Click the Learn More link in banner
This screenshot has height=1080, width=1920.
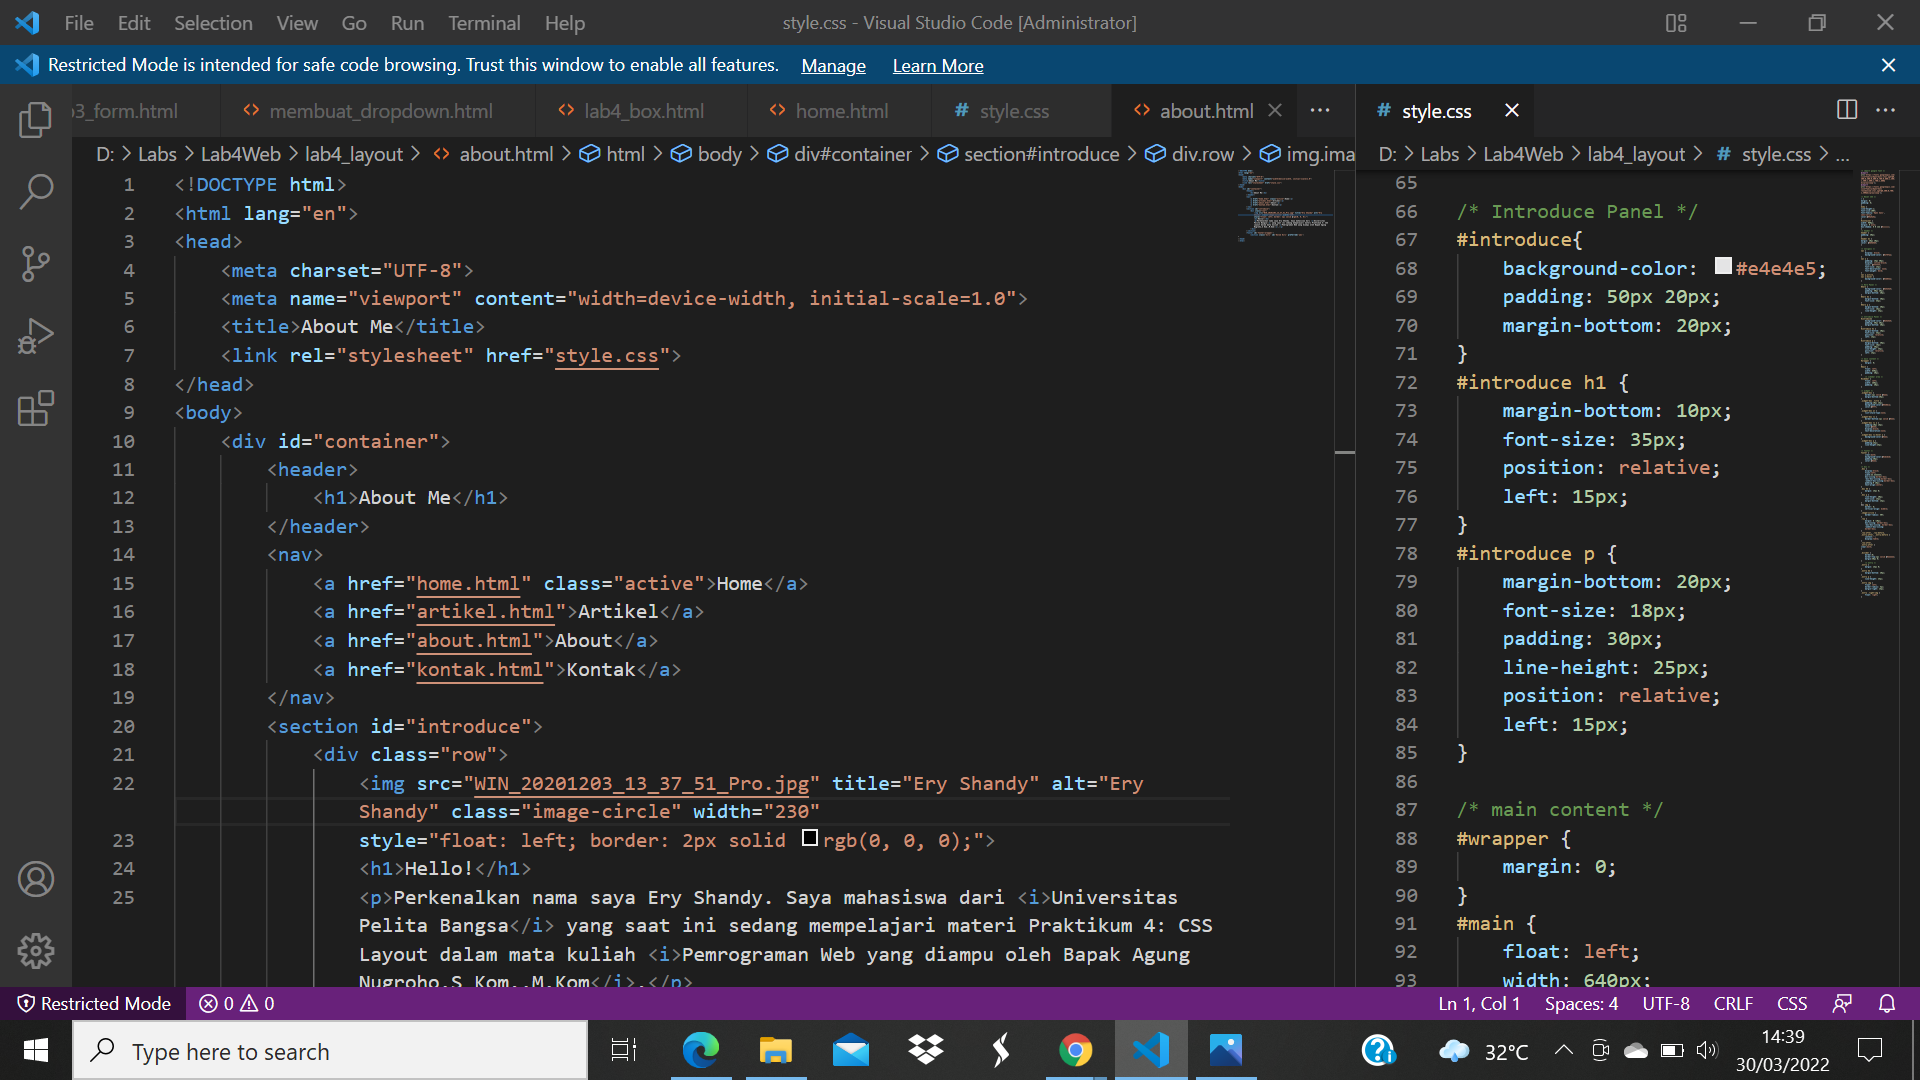937,65
